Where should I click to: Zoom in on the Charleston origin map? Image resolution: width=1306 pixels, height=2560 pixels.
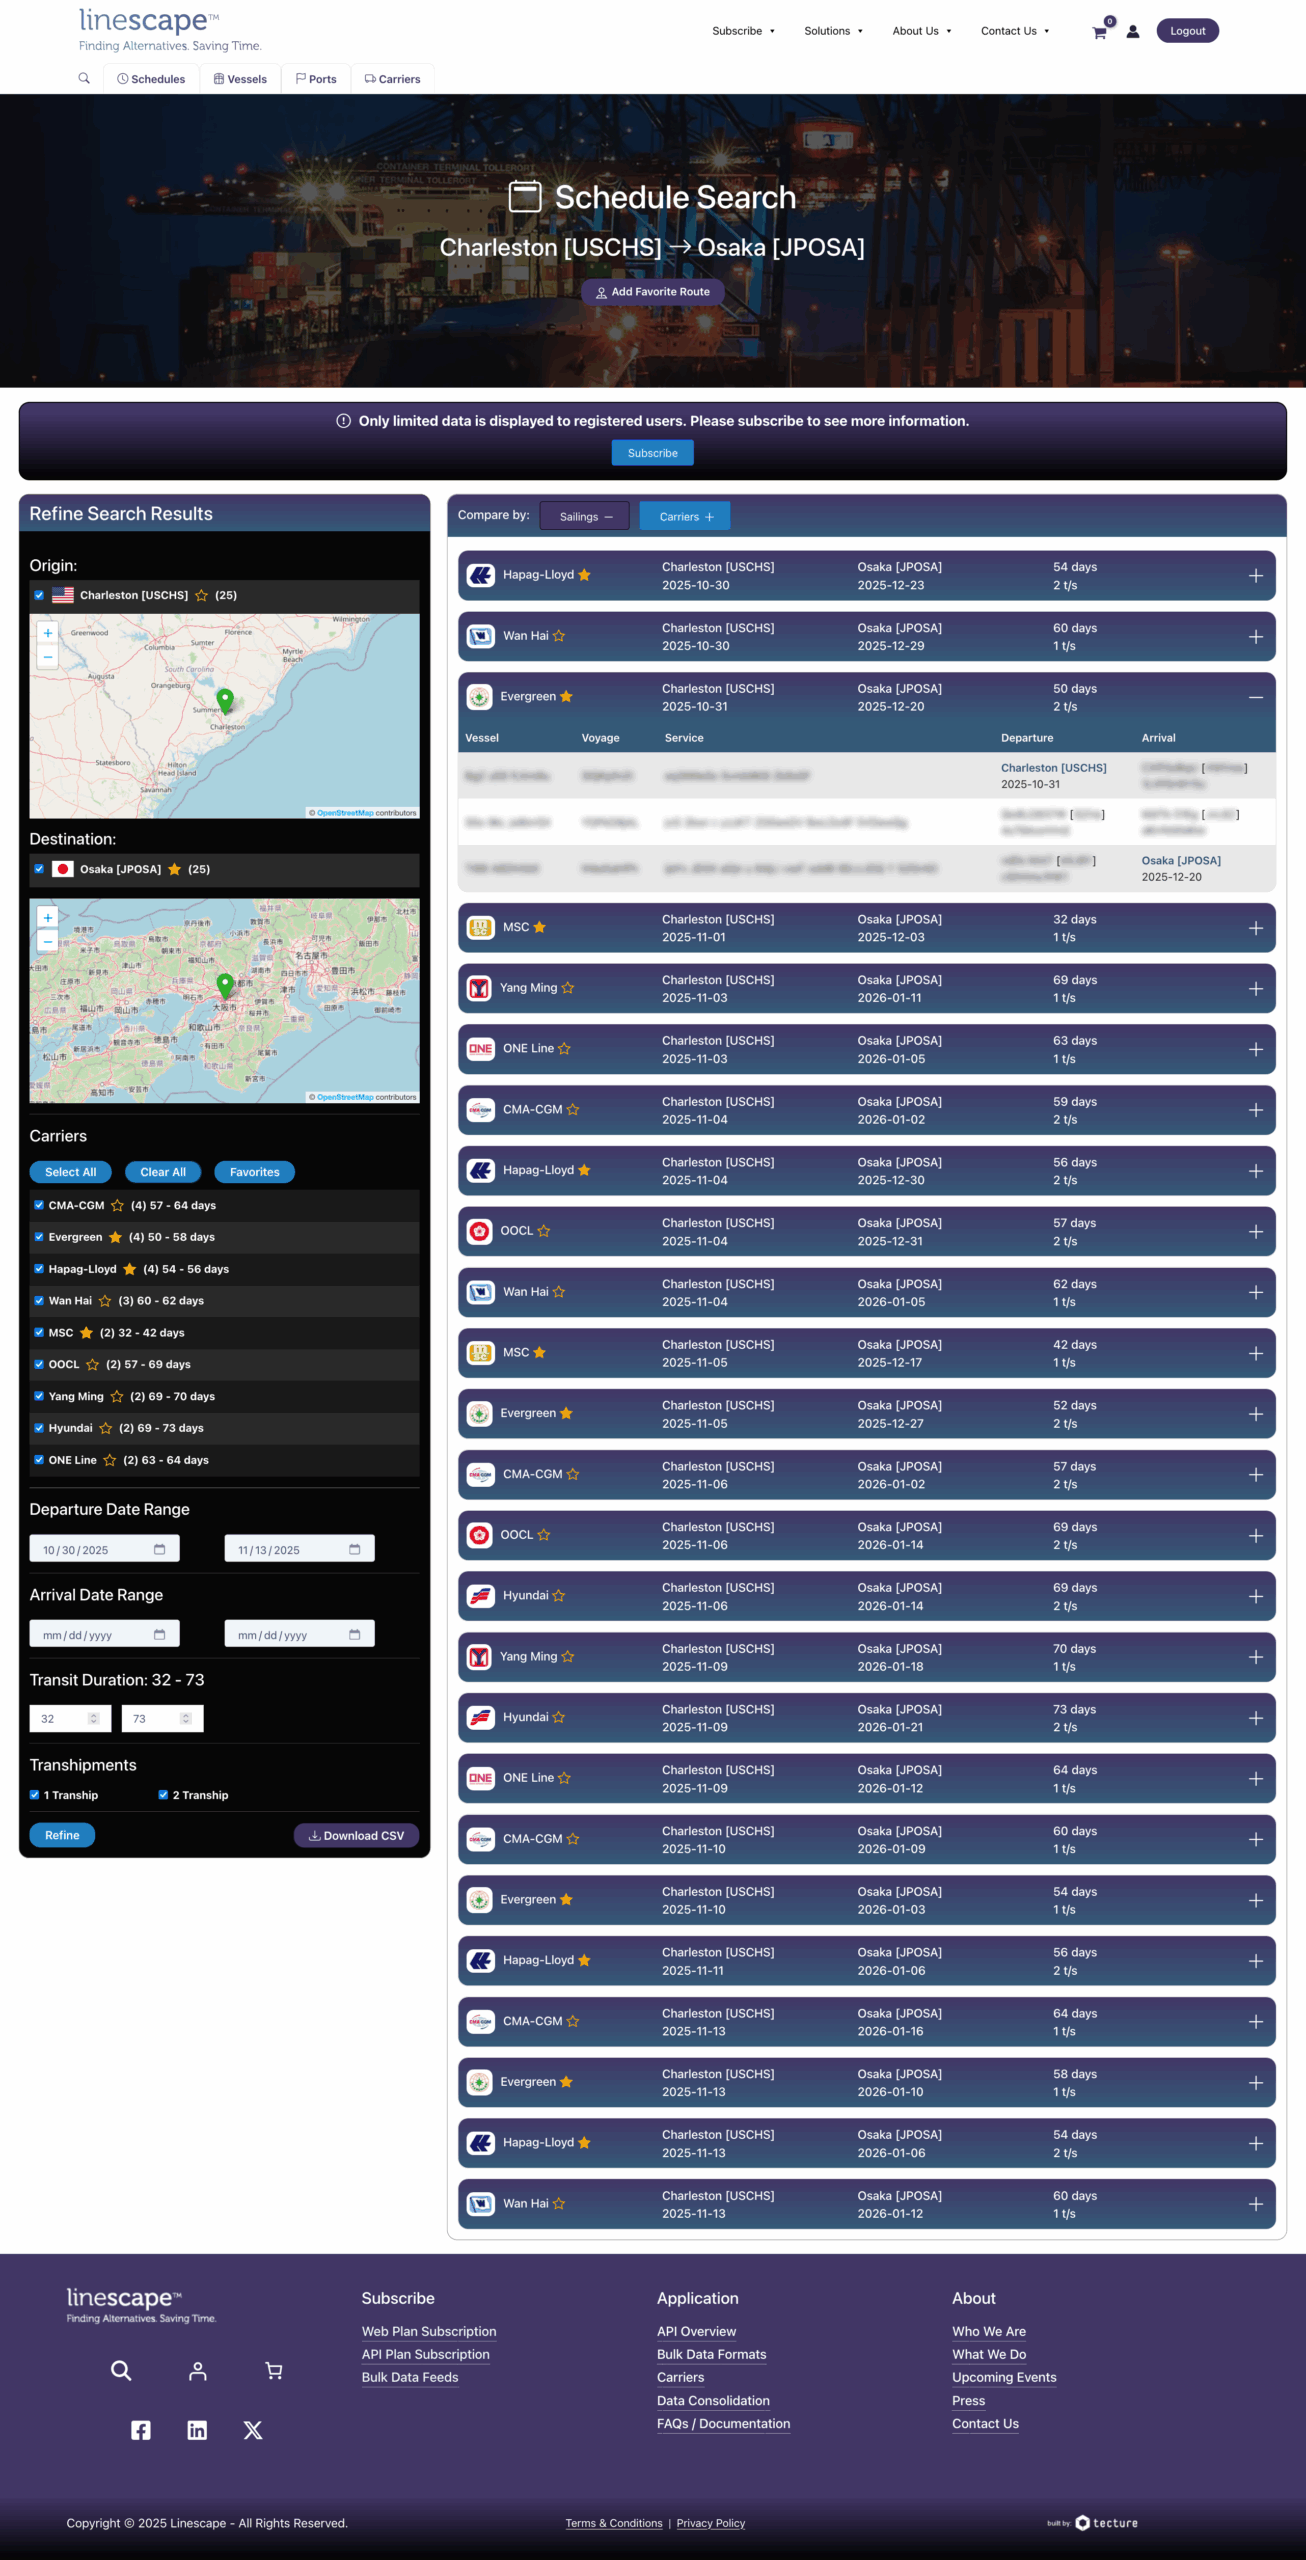point(47,633)
